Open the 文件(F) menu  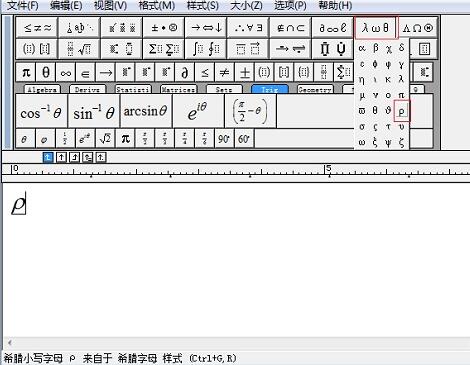(x=23, y=5)
